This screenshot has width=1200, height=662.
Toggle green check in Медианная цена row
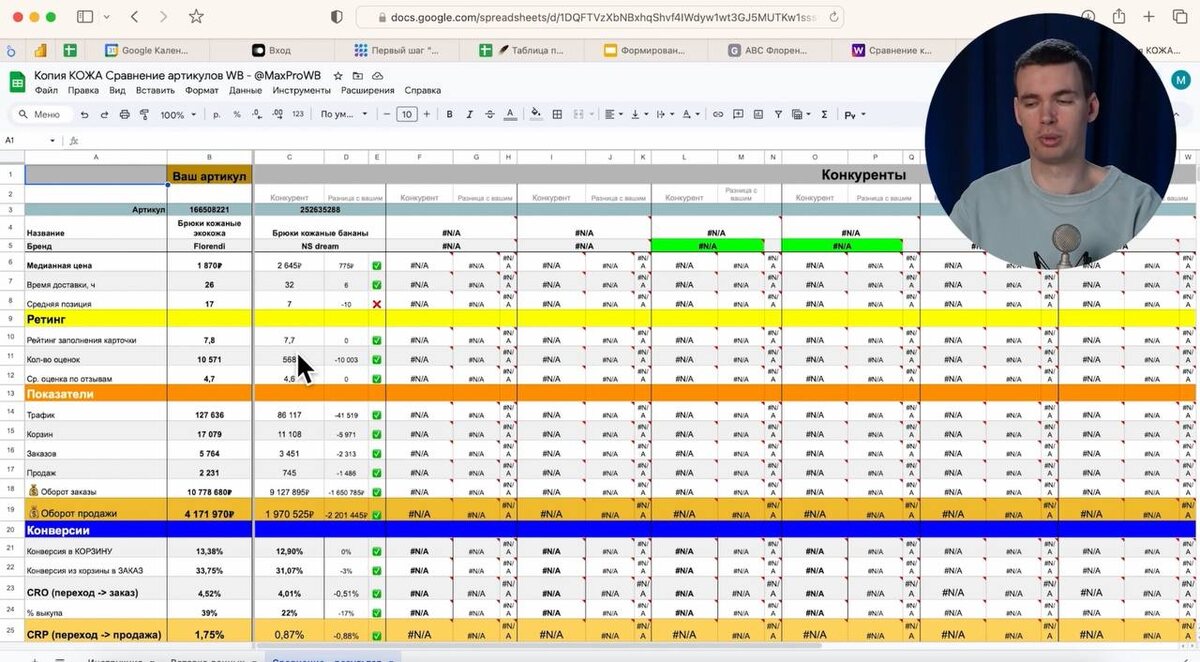pyautogui.click(x=377, y=266)
